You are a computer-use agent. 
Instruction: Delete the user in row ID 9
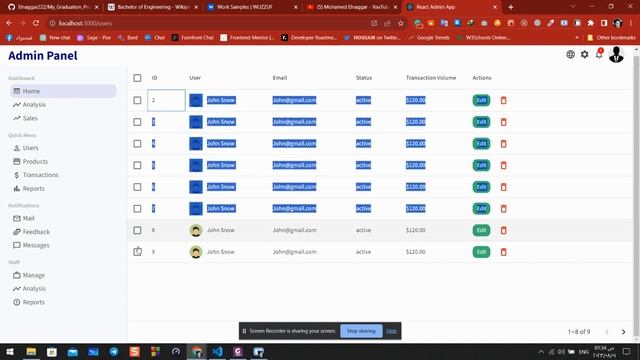point(503,252)
